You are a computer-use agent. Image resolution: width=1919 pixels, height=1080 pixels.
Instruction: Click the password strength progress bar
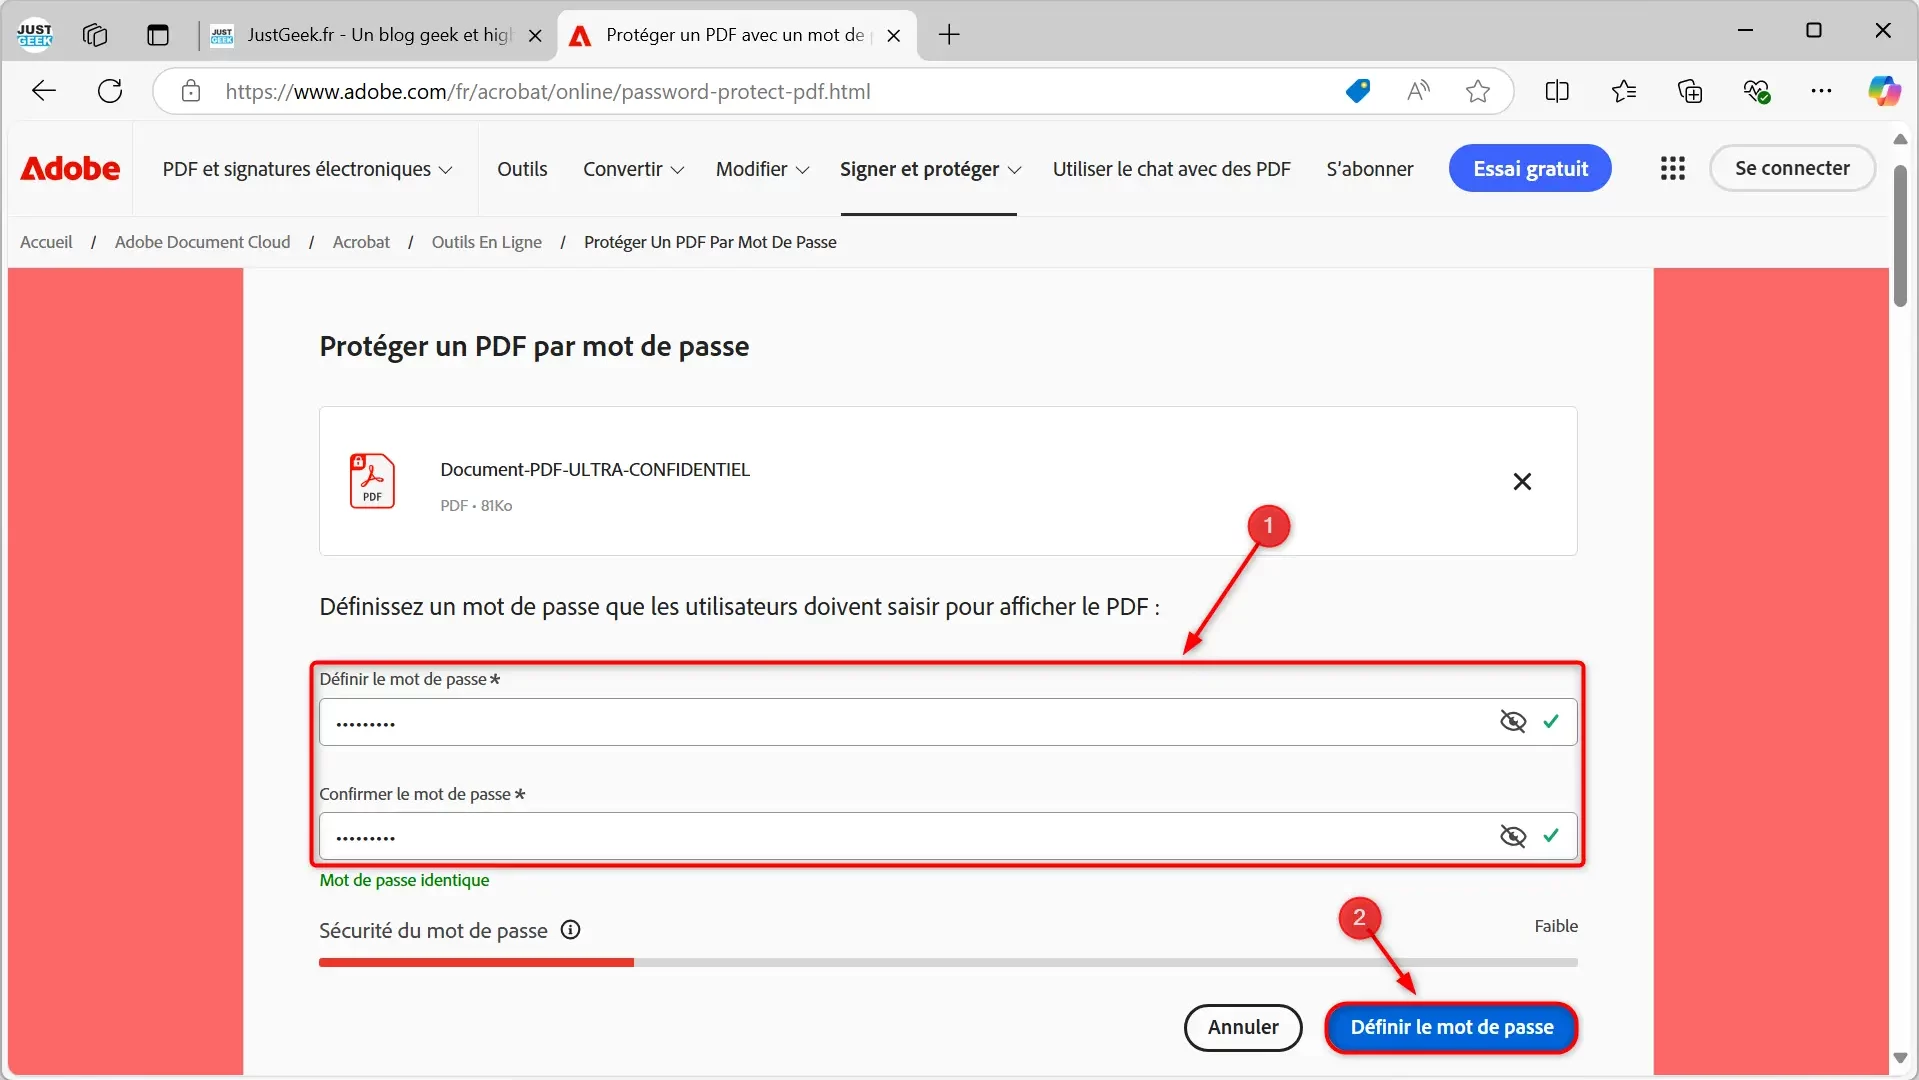[x=948, y=962]
